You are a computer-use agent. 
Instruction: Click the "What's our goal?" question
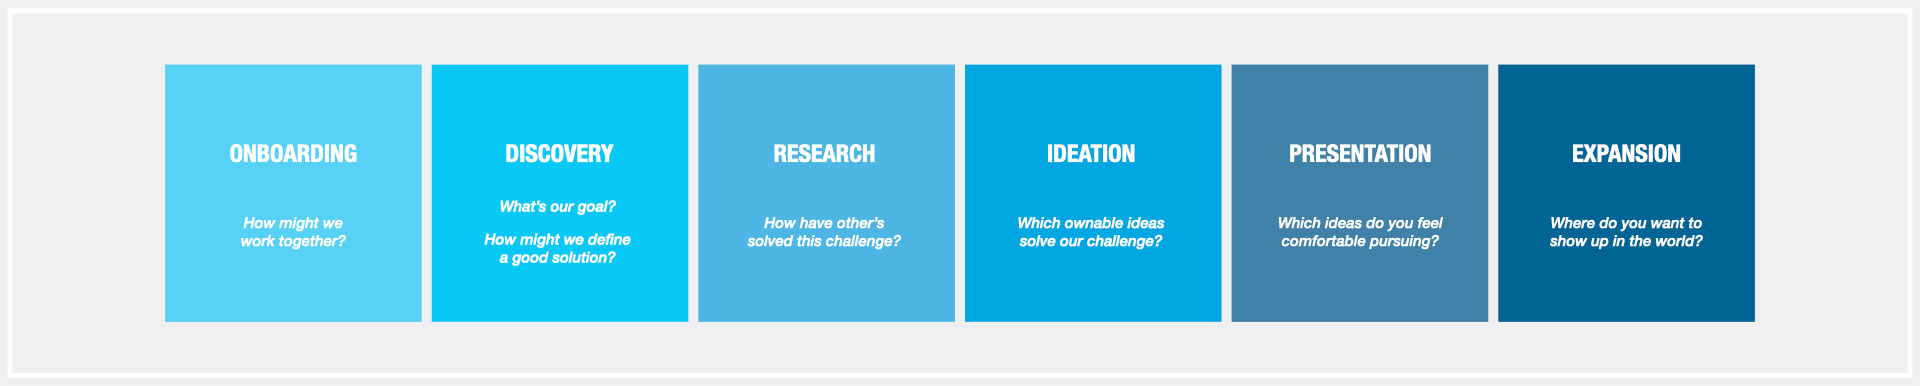558,207
